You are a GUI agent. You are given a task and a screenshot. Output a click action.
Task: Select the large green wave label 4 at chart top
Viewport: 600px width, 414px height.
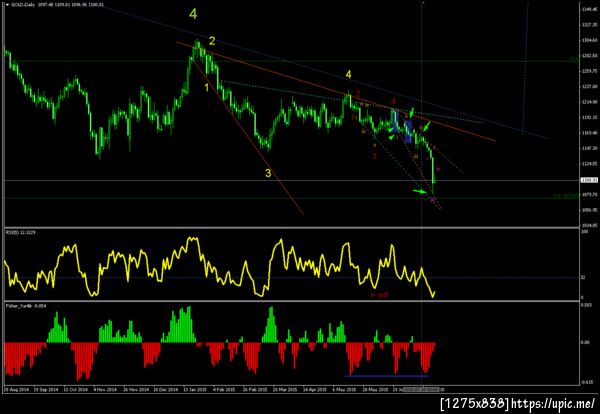pyautogui.click(x=193, y=14)
